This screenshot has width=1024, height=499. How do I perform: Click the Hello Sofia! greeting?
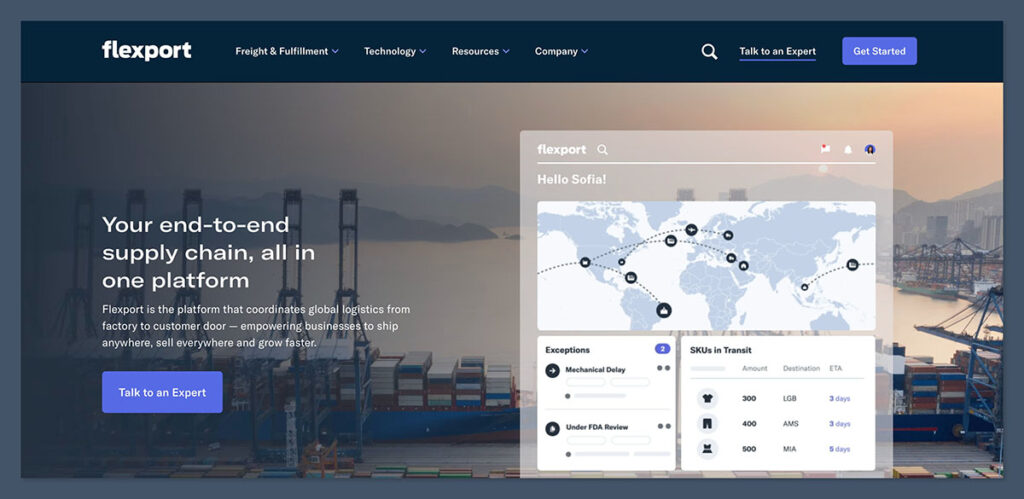pos(571,179)
